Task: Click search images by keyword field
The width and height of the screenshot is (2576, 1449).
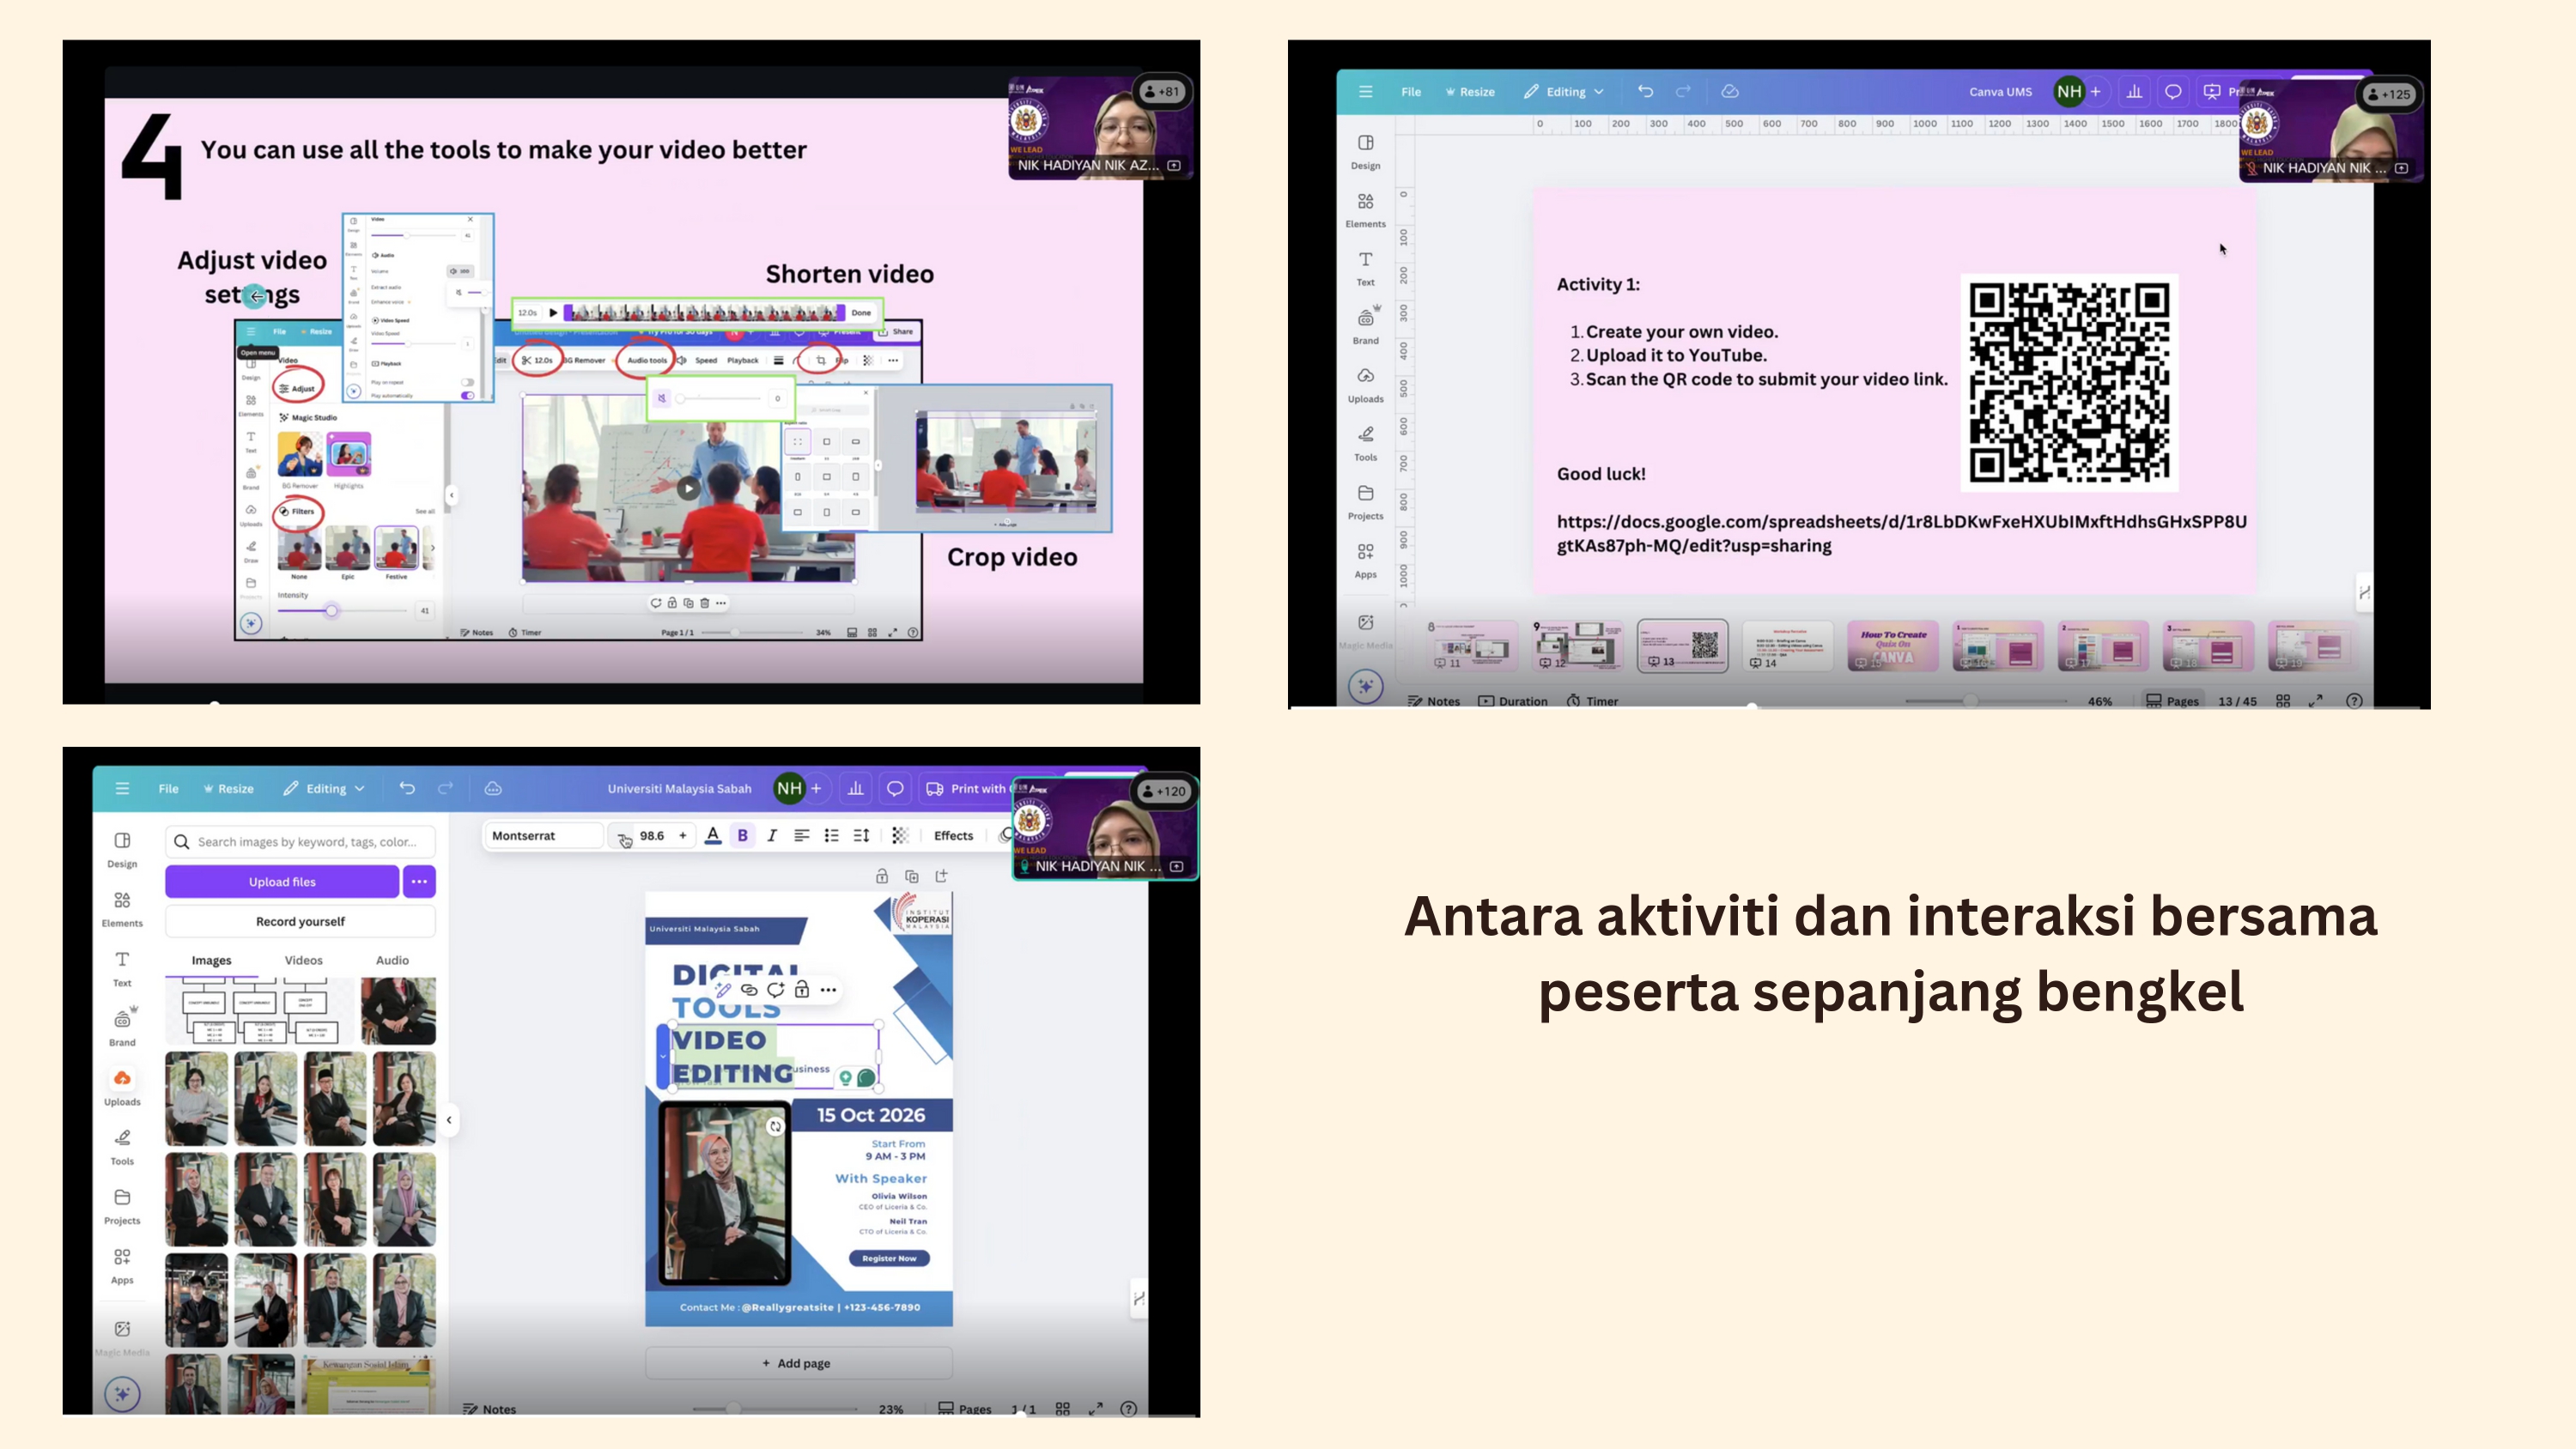Action: [300, 841]
